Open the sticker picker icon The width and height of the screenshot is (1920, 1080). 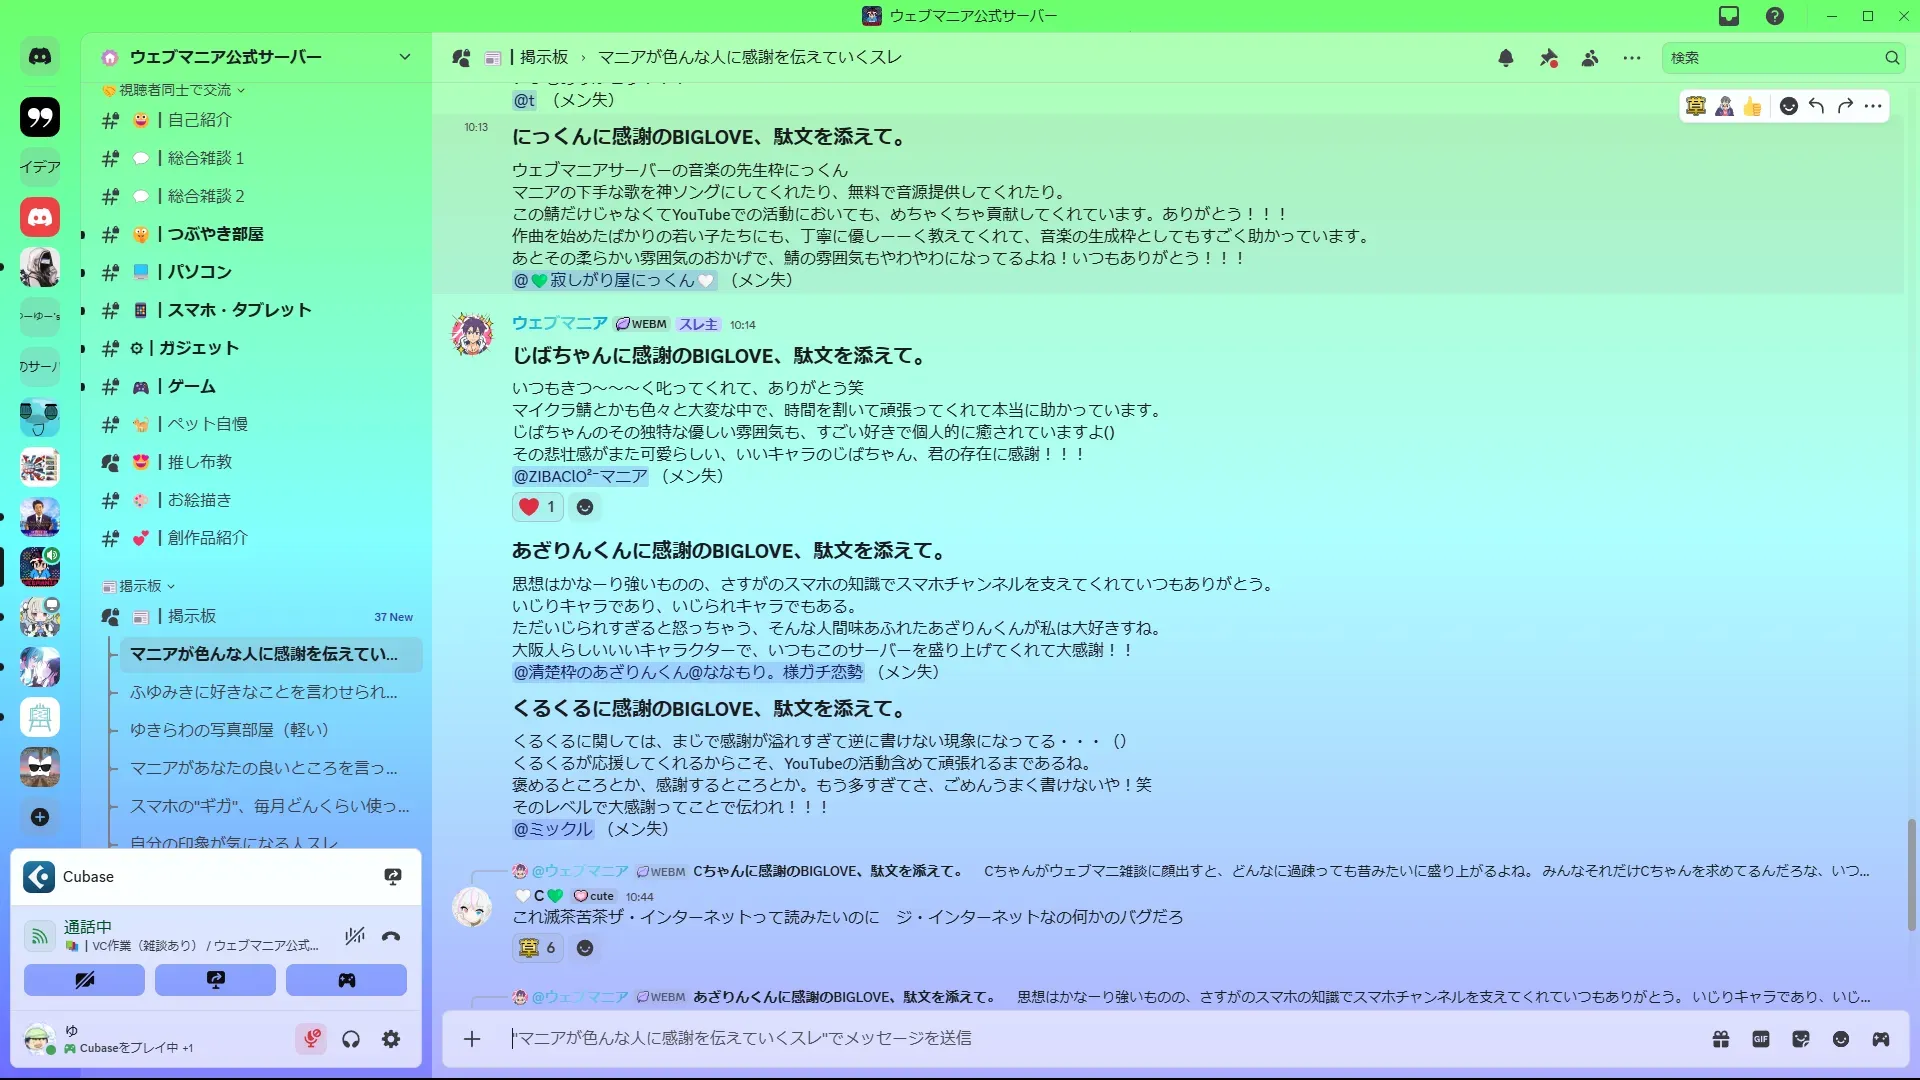coord(1801,1039)
